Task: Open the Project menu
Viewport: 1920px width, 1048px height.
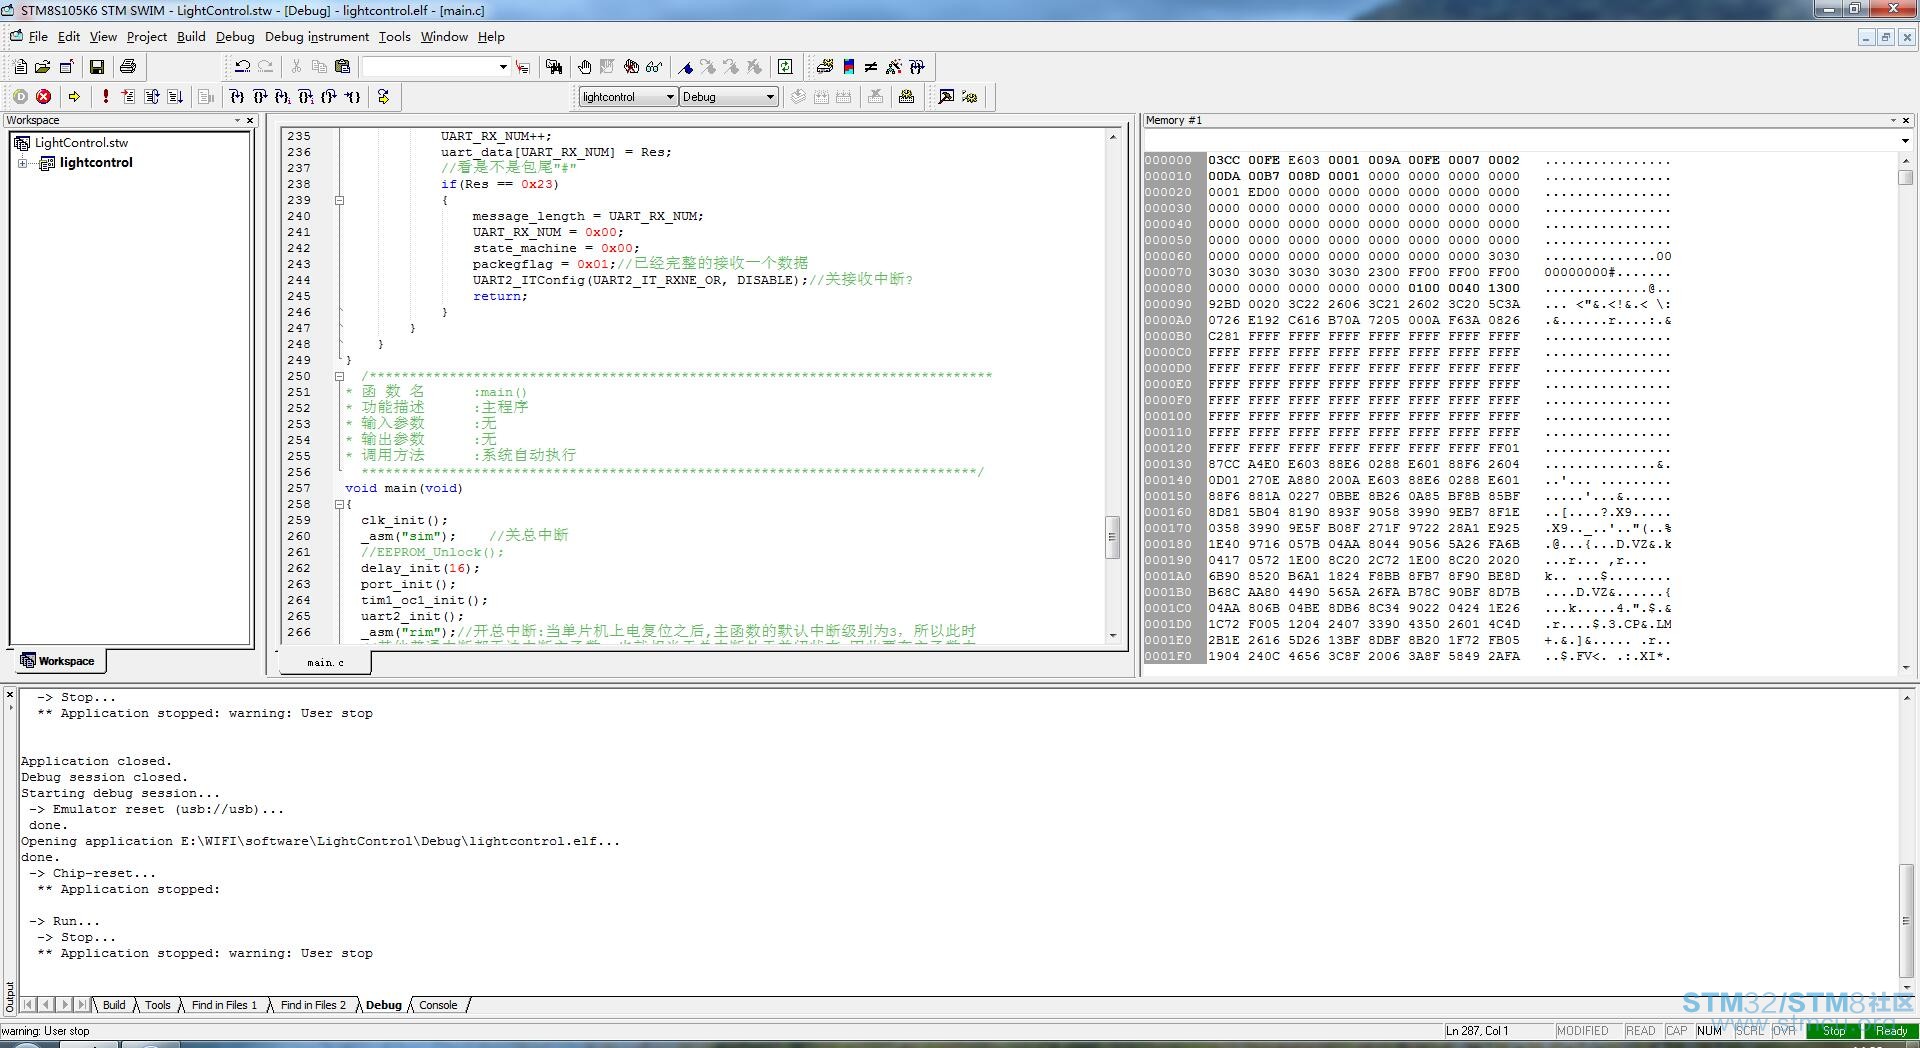Action: point(147,37)
